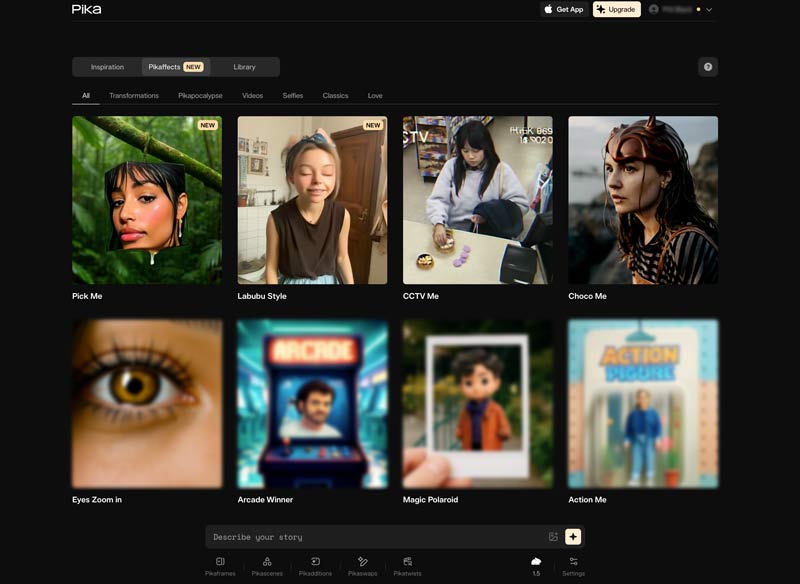Open the Settings sliders icon
This screenshot has width=800, height=584.
coord(573,566)
